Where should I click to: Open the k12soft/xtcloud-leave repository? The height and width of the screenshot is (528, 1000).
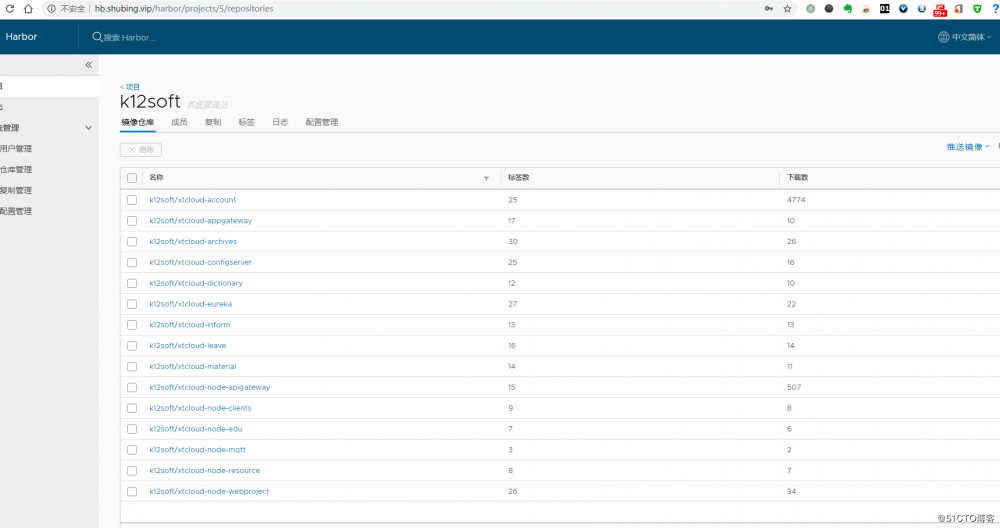coord(188,346)
